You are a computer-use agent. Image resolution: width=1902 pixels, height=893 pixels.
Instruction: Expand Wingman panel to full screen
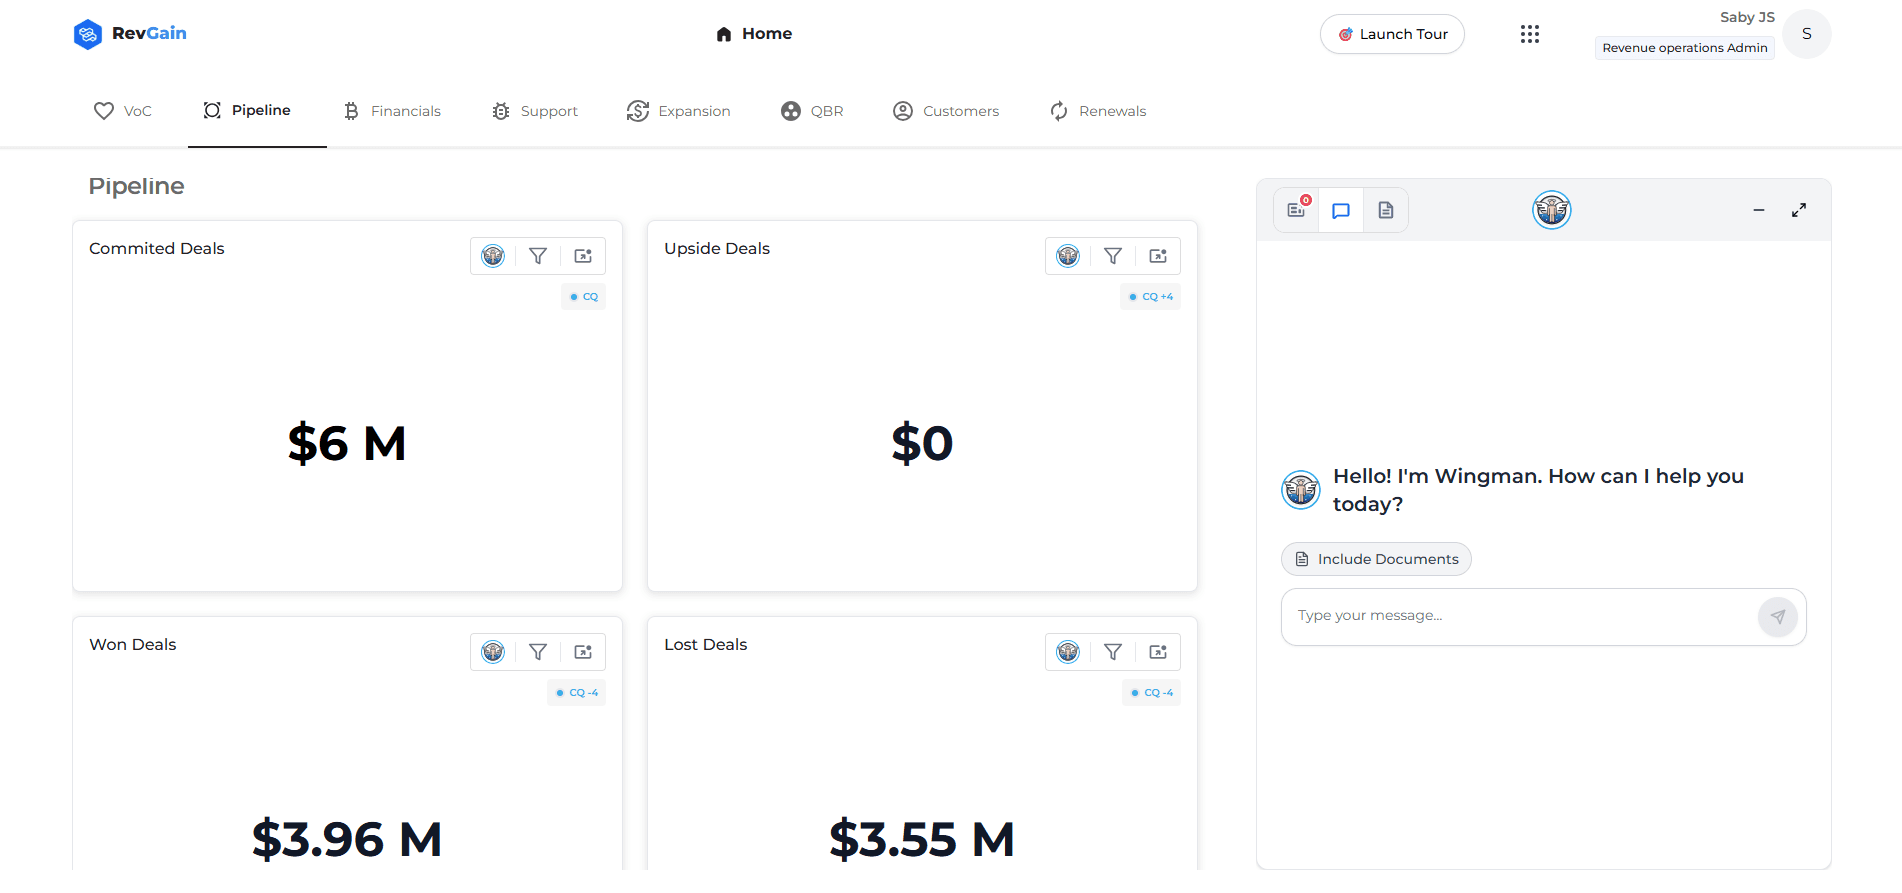click(1798, 210)
